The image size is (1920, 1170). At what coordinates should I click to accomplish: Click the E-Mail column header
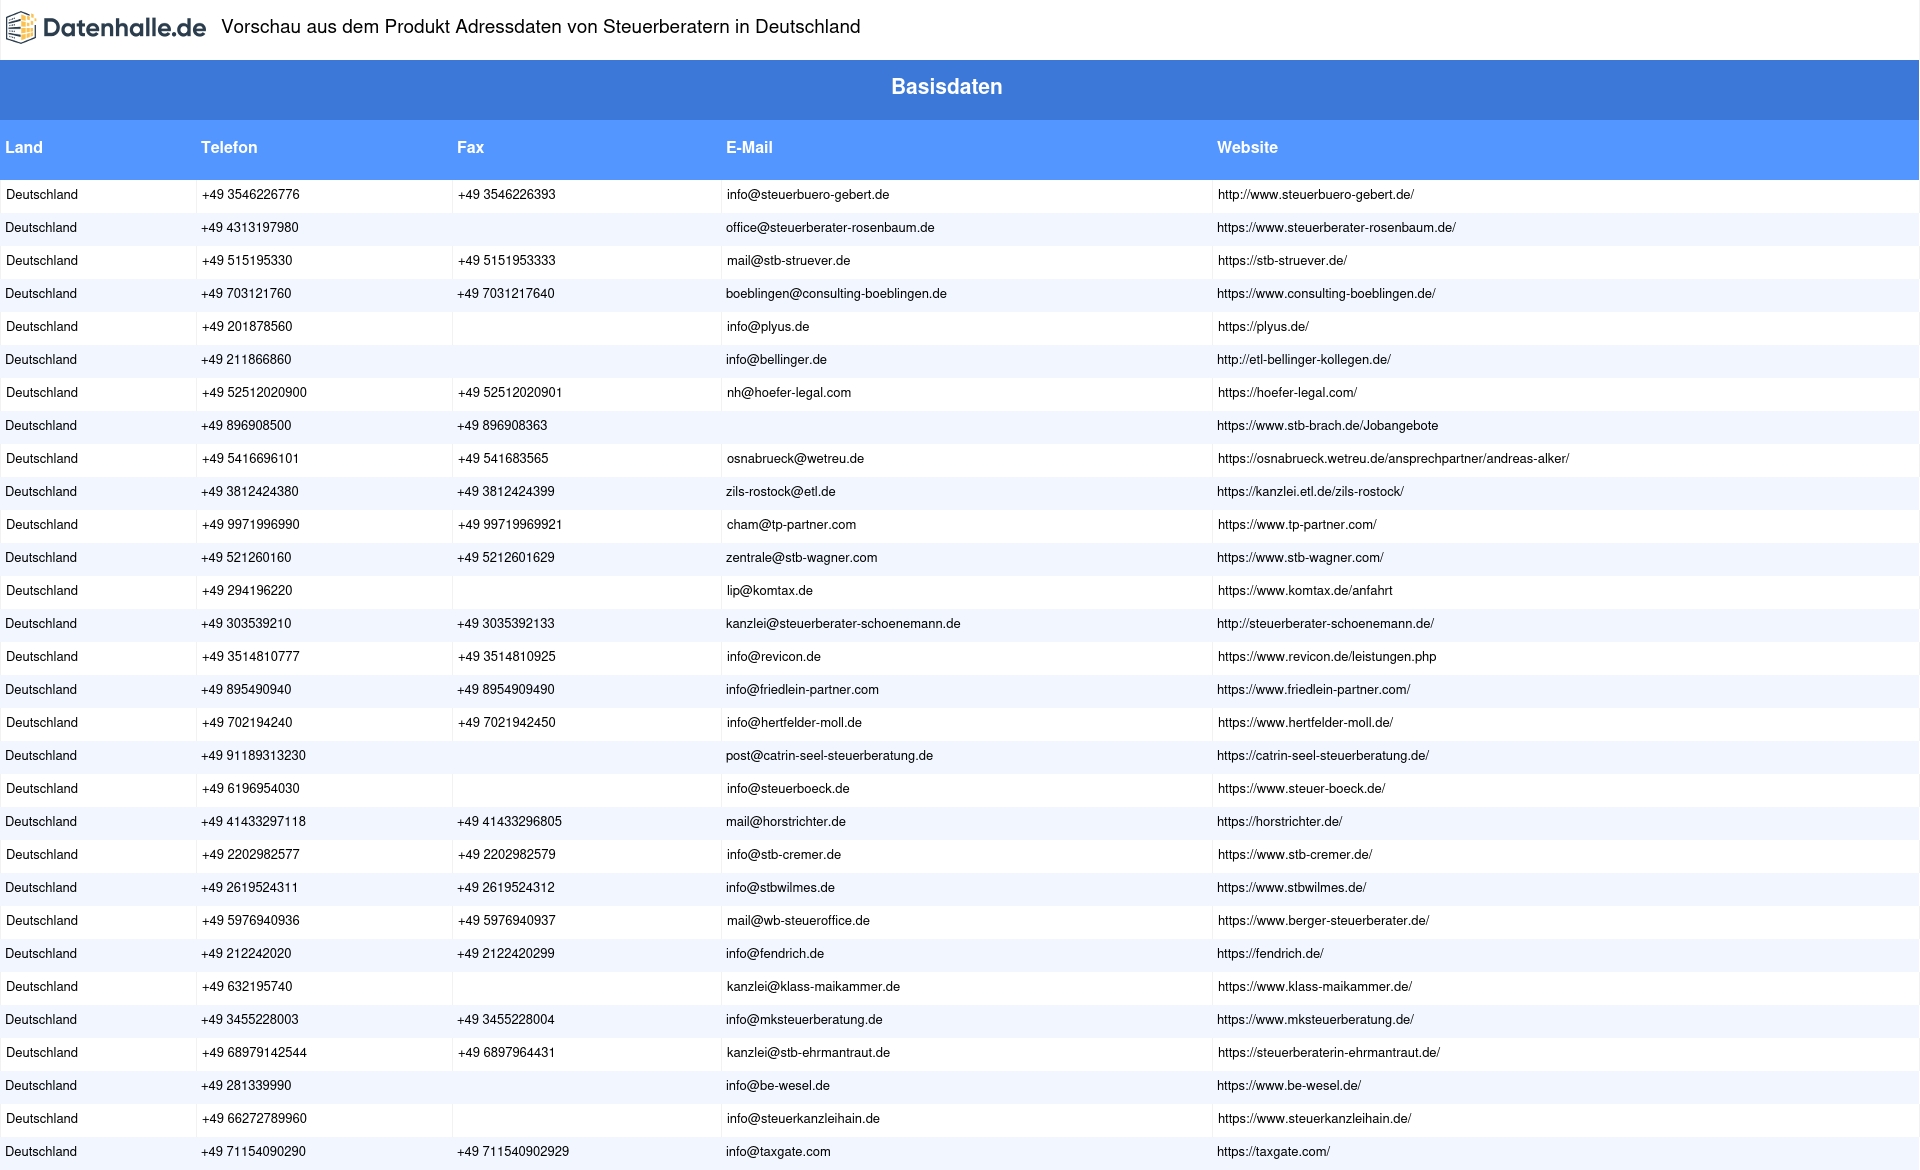point(749,147)
